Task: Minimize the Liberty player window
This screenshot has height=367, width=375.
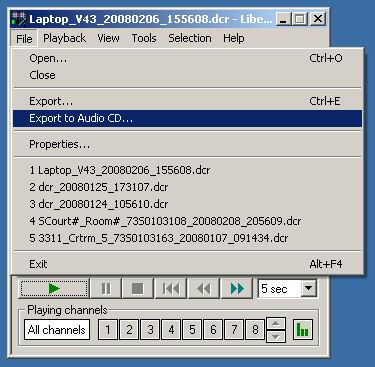Action: pos(284,19)
